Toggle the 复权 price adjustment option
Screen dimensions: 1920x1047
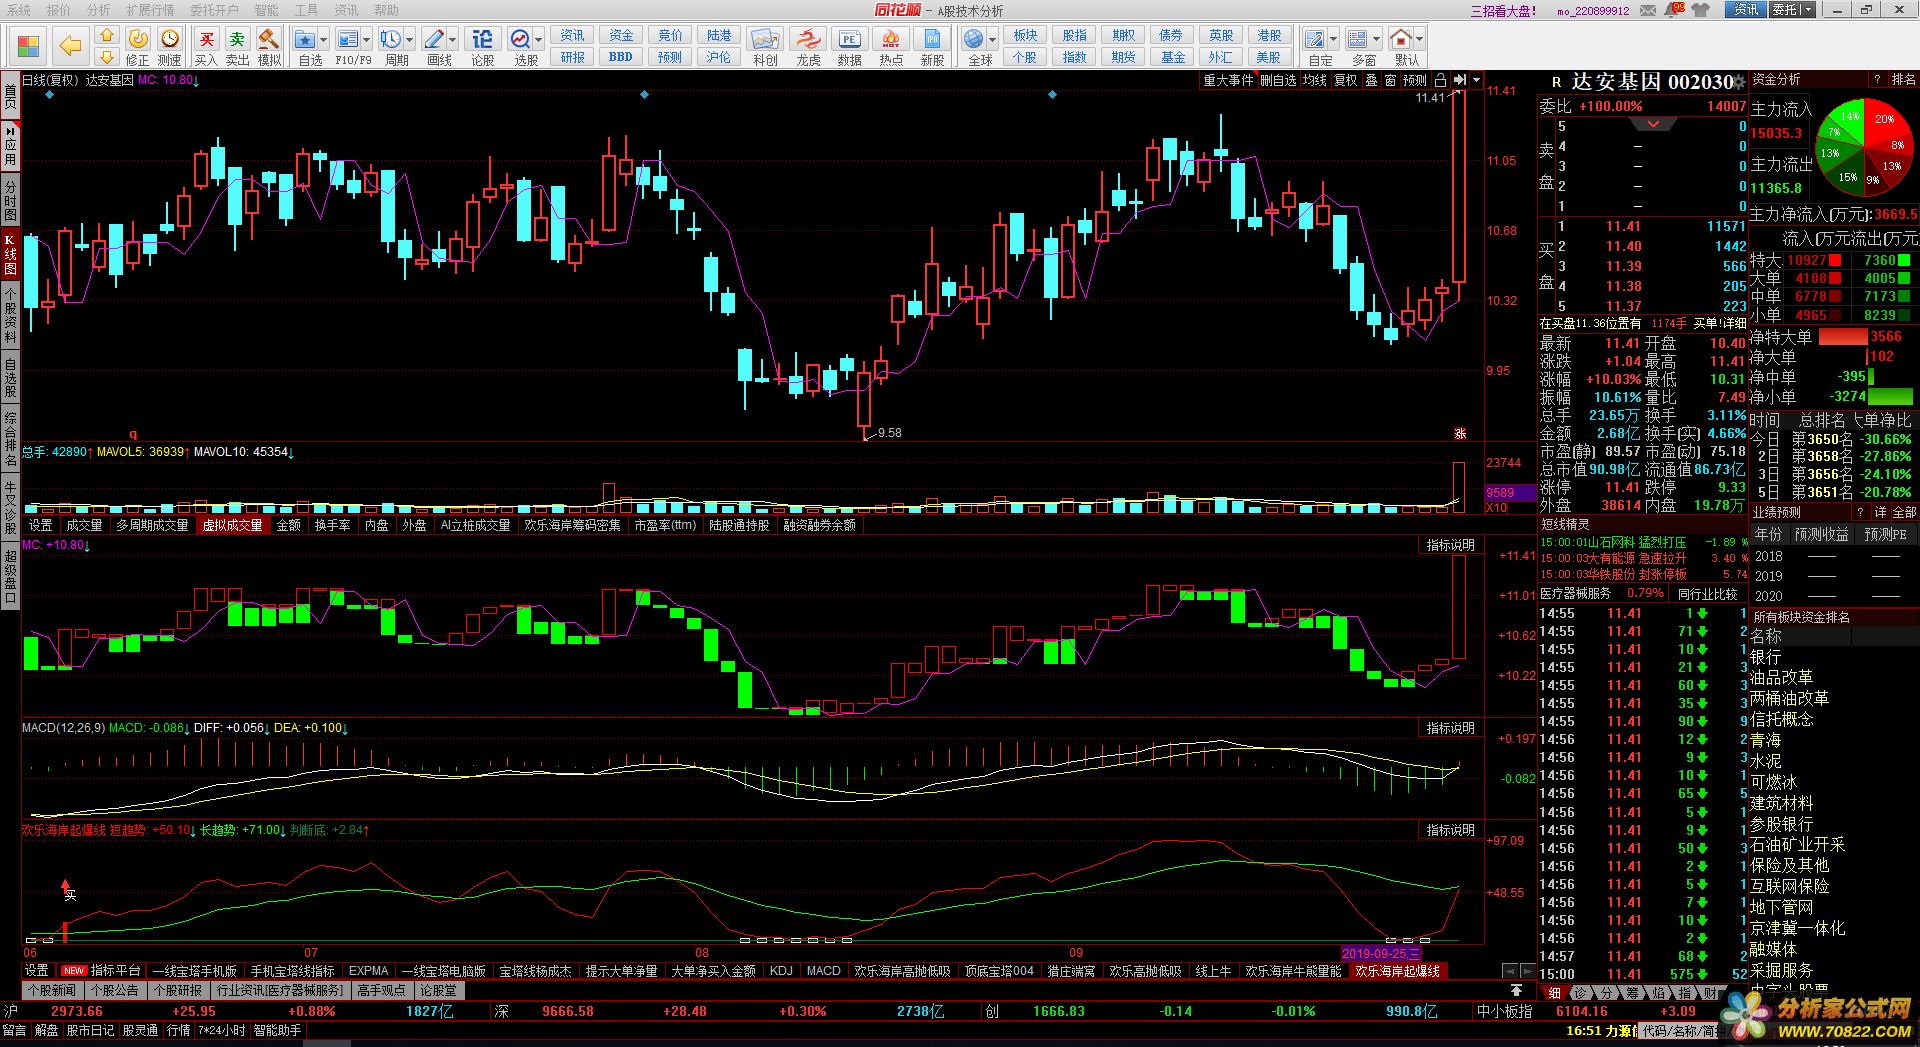coord(1346,80)
